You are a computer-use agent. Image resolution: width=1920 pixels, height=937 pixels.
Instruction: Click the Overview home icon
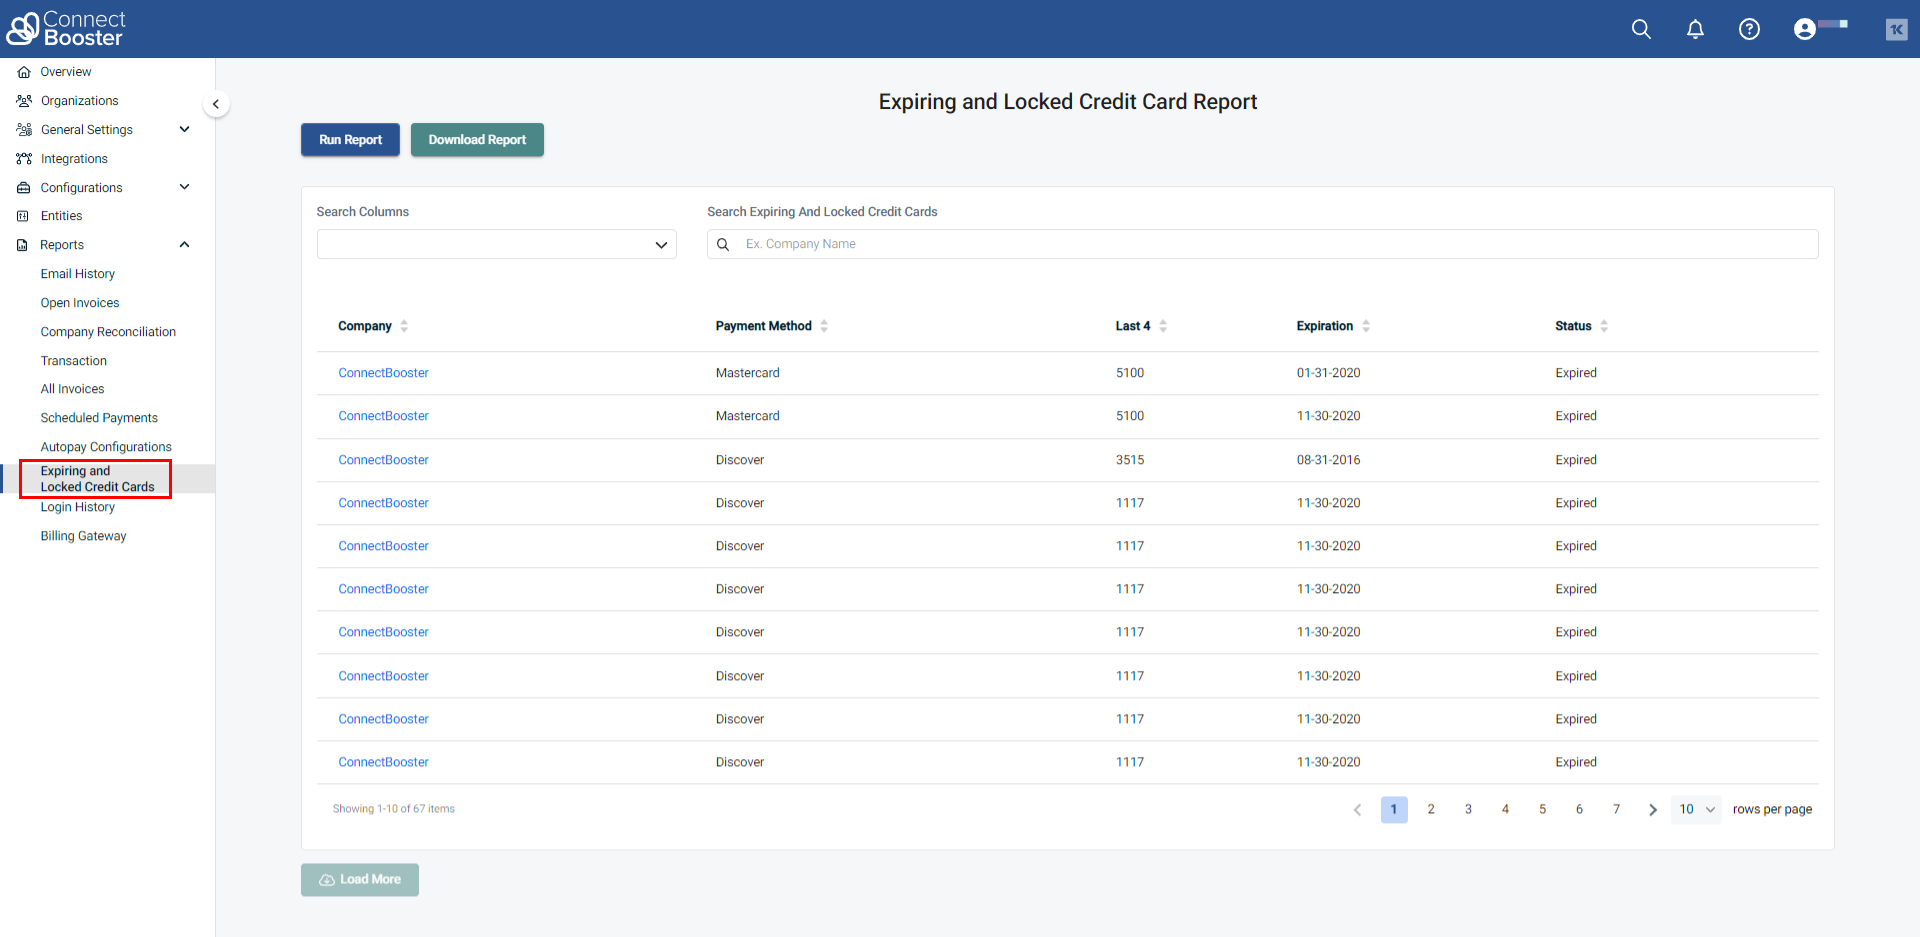pyautogui.click(x=24, y=72)
